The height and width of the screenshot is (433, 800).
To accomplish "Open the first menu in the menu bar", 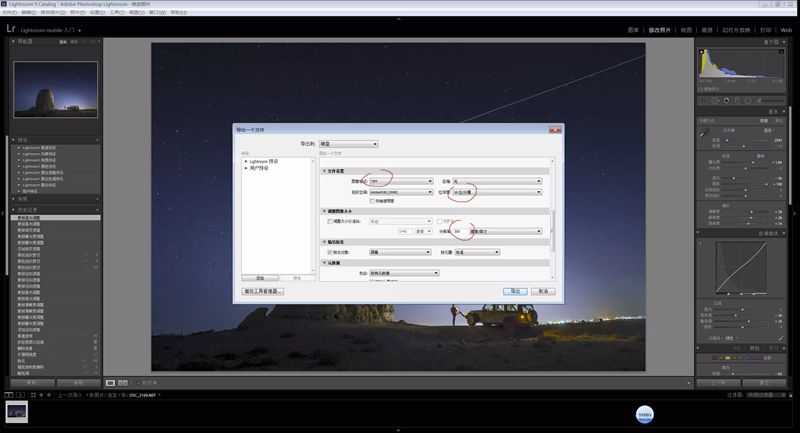I will 9,12.
